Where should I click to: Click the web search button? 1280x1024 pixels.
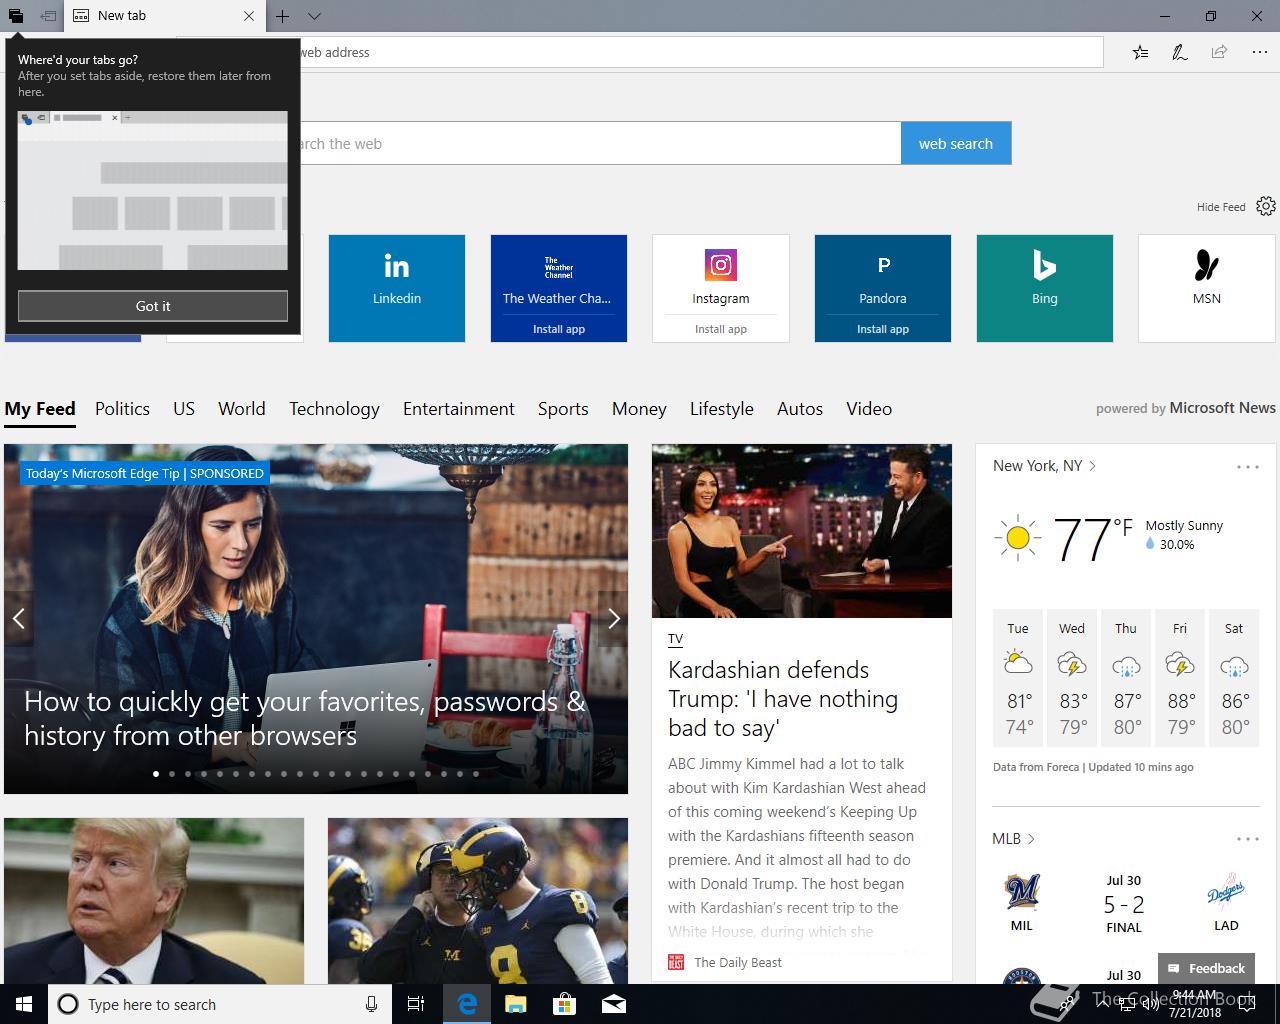[956, 143]
